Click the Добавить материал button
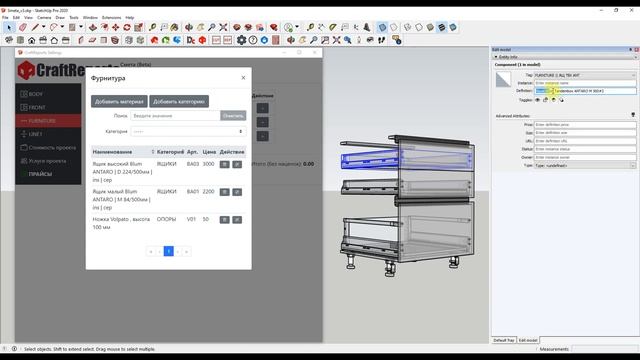 [x=119, y=102]
